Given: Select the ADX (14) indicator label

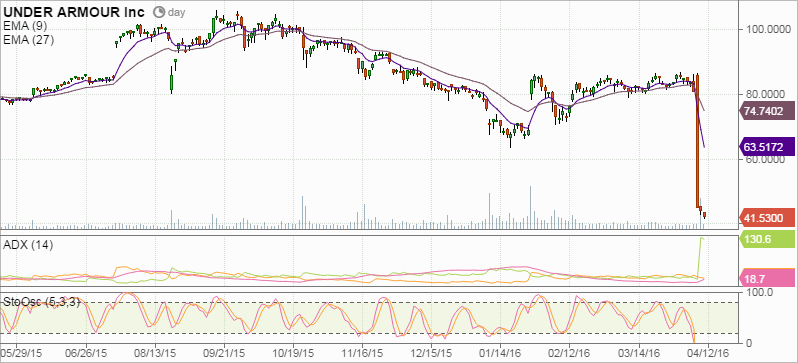Looking at the screenshot, I should click(28, 245).
